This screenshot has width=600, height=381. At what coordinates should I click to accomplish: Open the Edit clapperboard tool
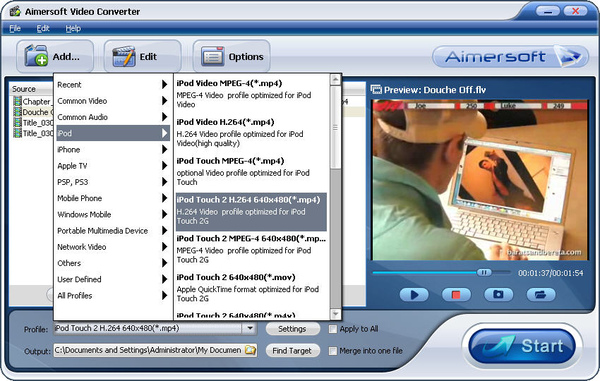pos(142,57)
